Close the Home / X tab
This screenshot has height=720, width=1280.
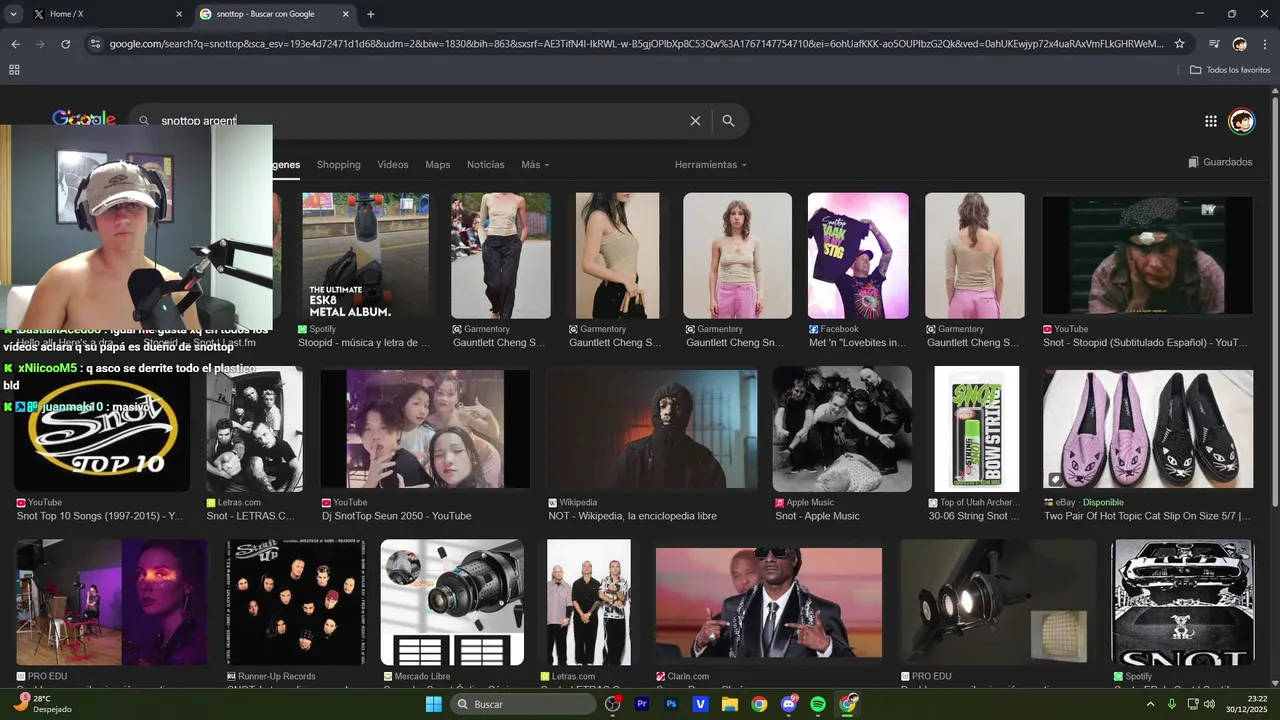click(x=179, y=14)
